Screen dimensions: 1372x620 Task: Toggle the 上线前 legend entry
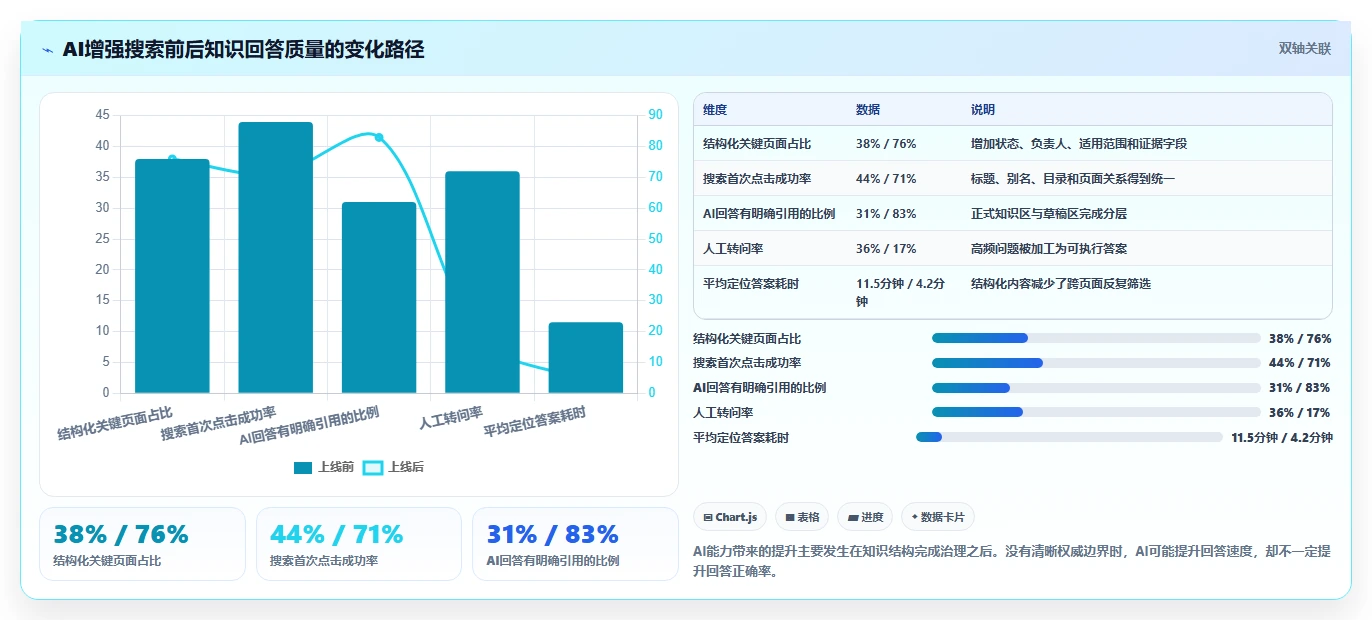[324, 467]
